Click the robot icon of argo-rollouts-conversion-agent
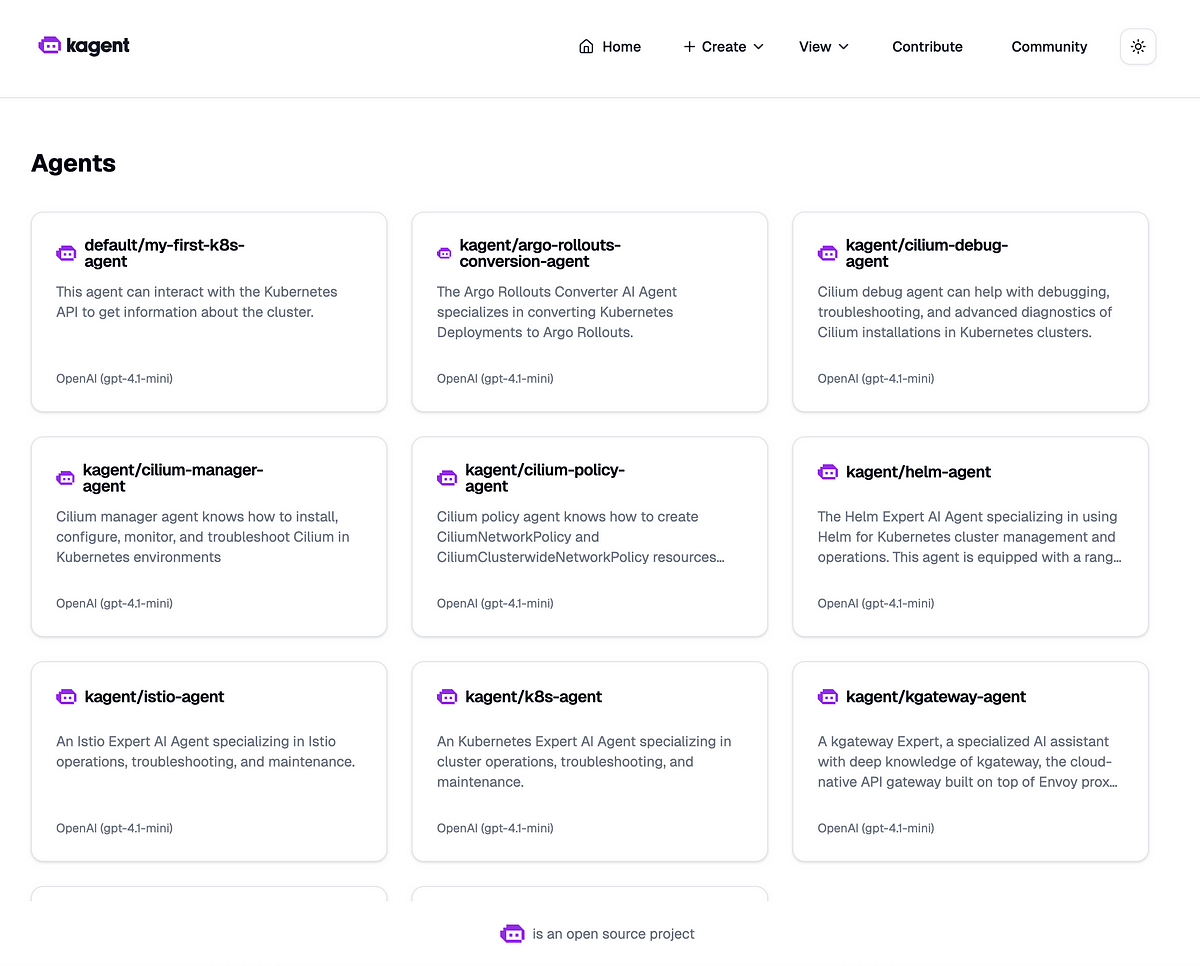 pos(444,253)
